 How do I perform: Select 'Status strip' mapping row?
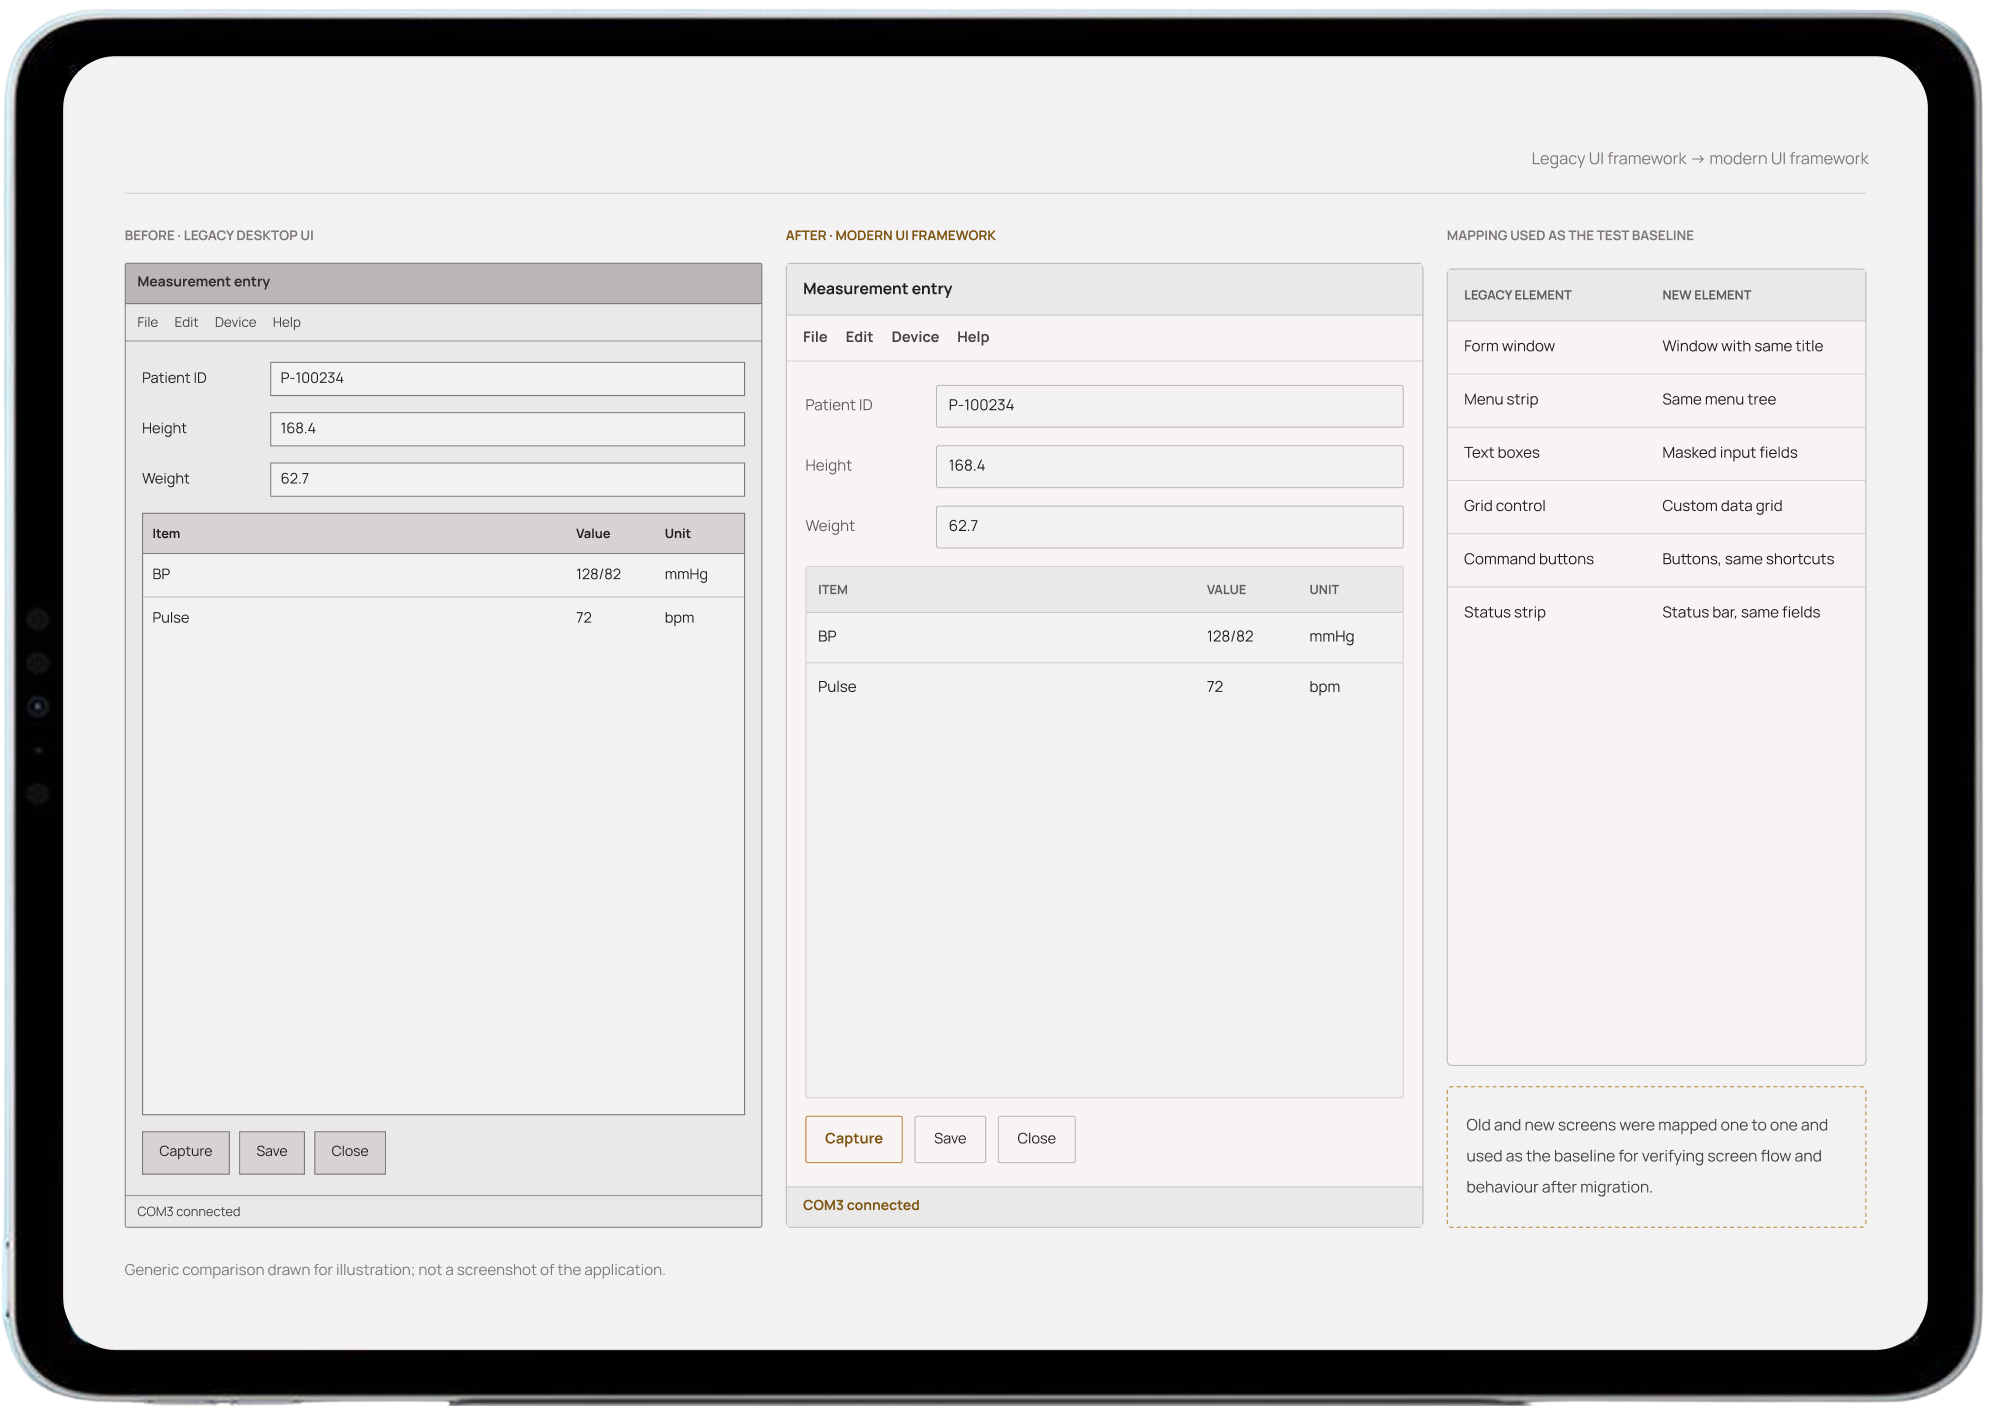click(x=1656, y=612)
